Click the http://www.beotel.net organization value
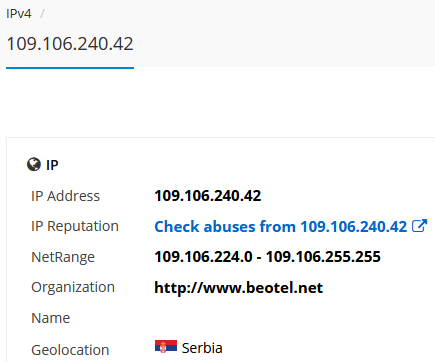This screenshot has width=435, height=362. coord(239,288)
